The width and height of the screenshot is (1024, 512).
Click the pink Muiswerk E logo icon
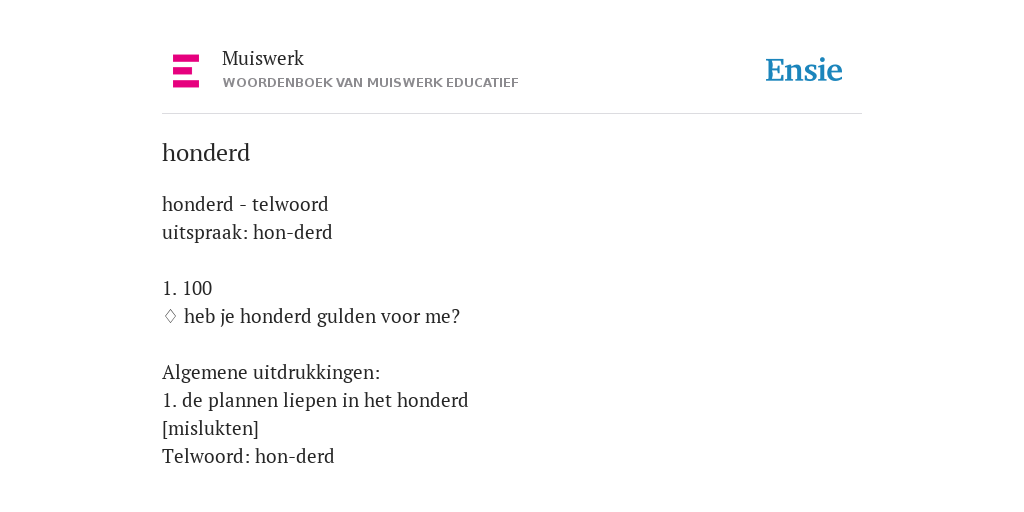[186, 71]
